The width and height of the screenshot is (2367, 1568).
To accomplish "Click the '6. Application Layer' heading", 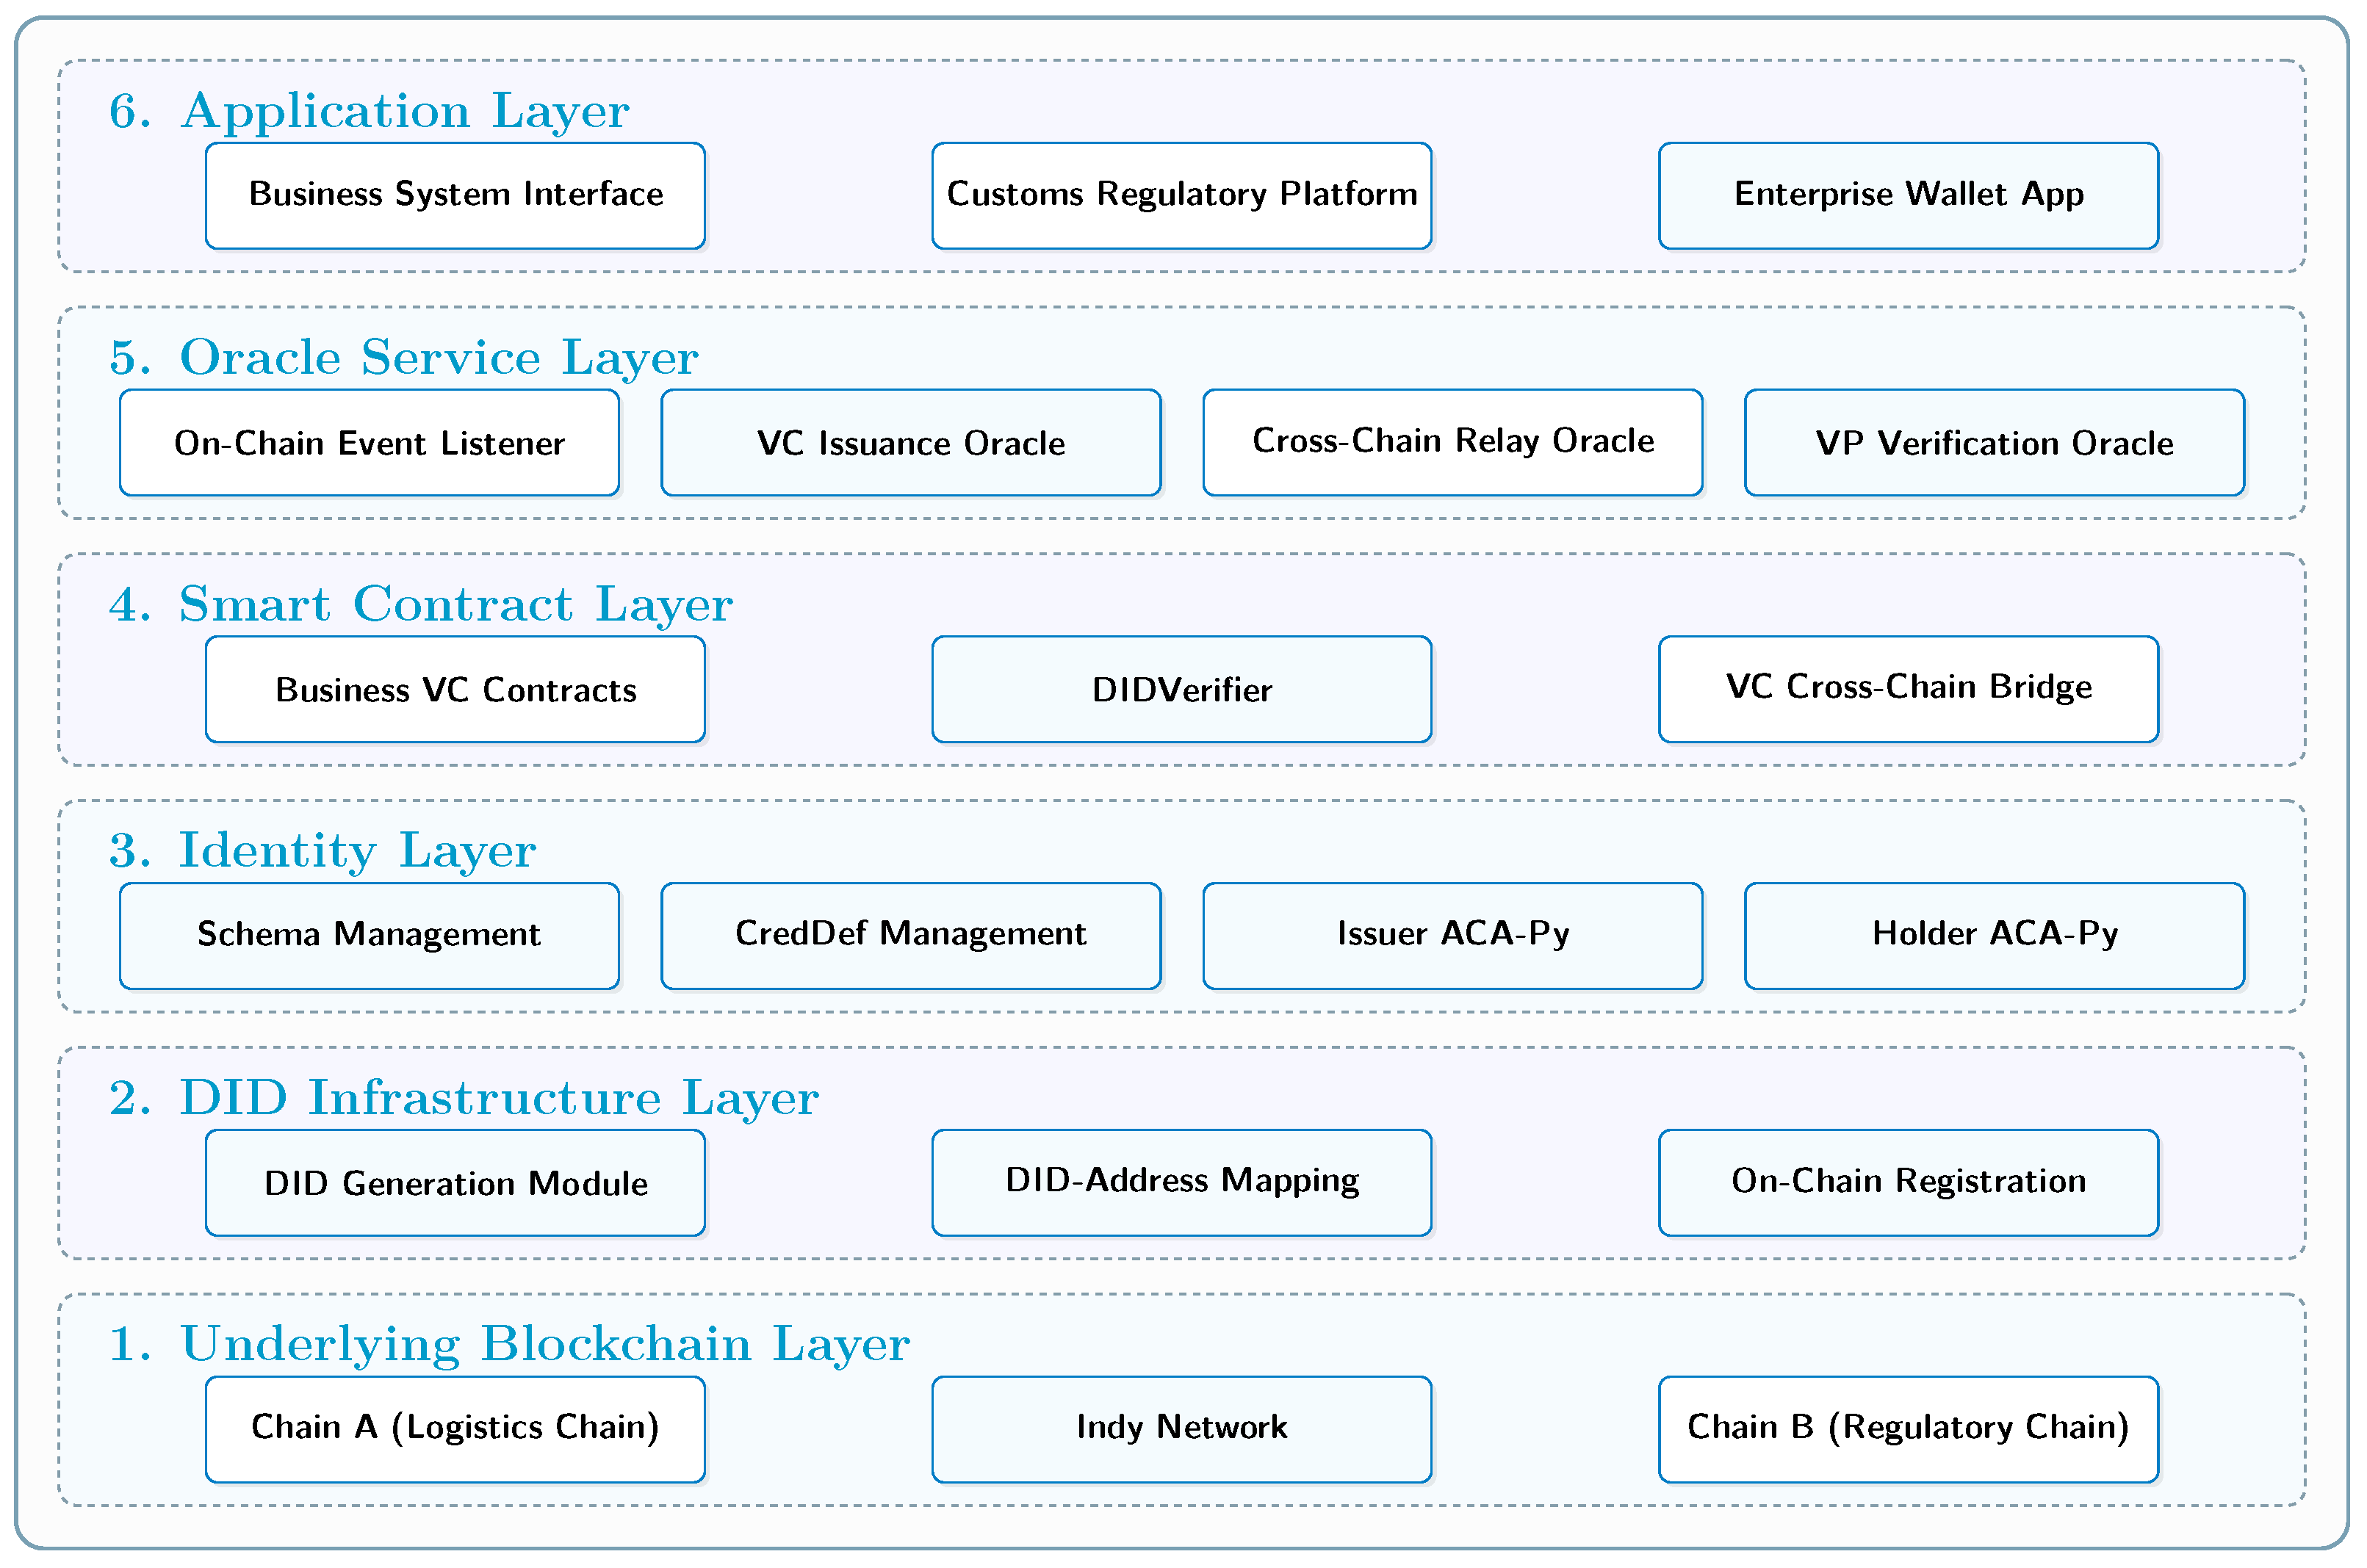I will 369,111.
